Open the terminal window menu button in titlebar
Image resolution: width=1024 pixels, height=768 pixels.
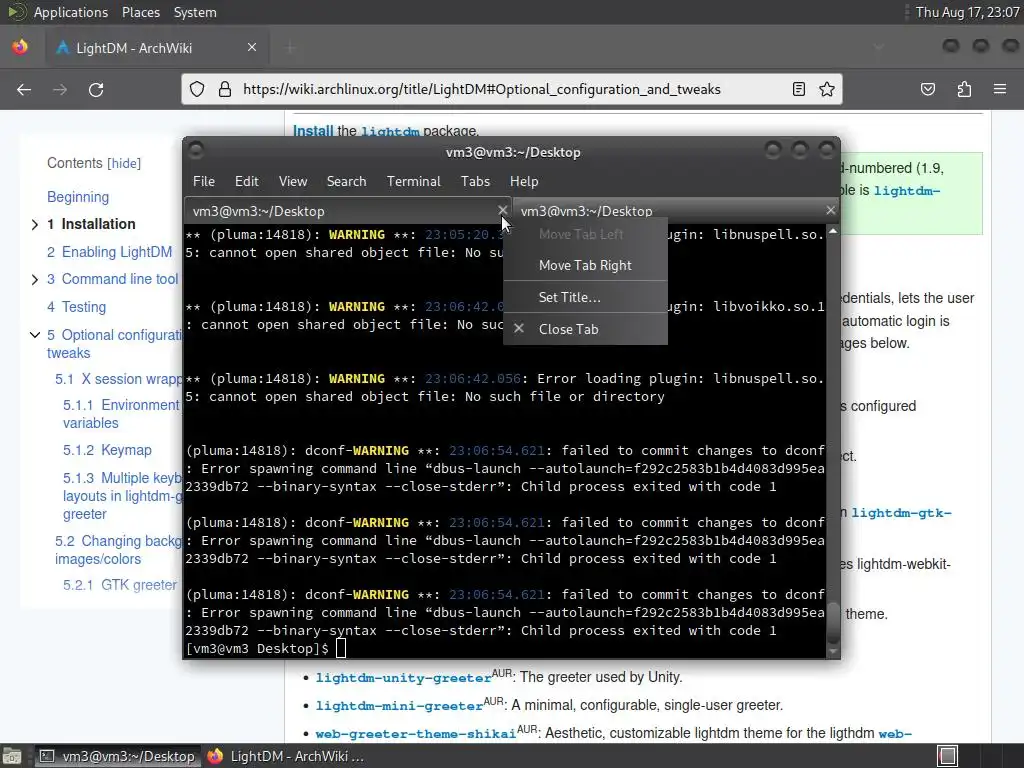(x=196, y=151)
